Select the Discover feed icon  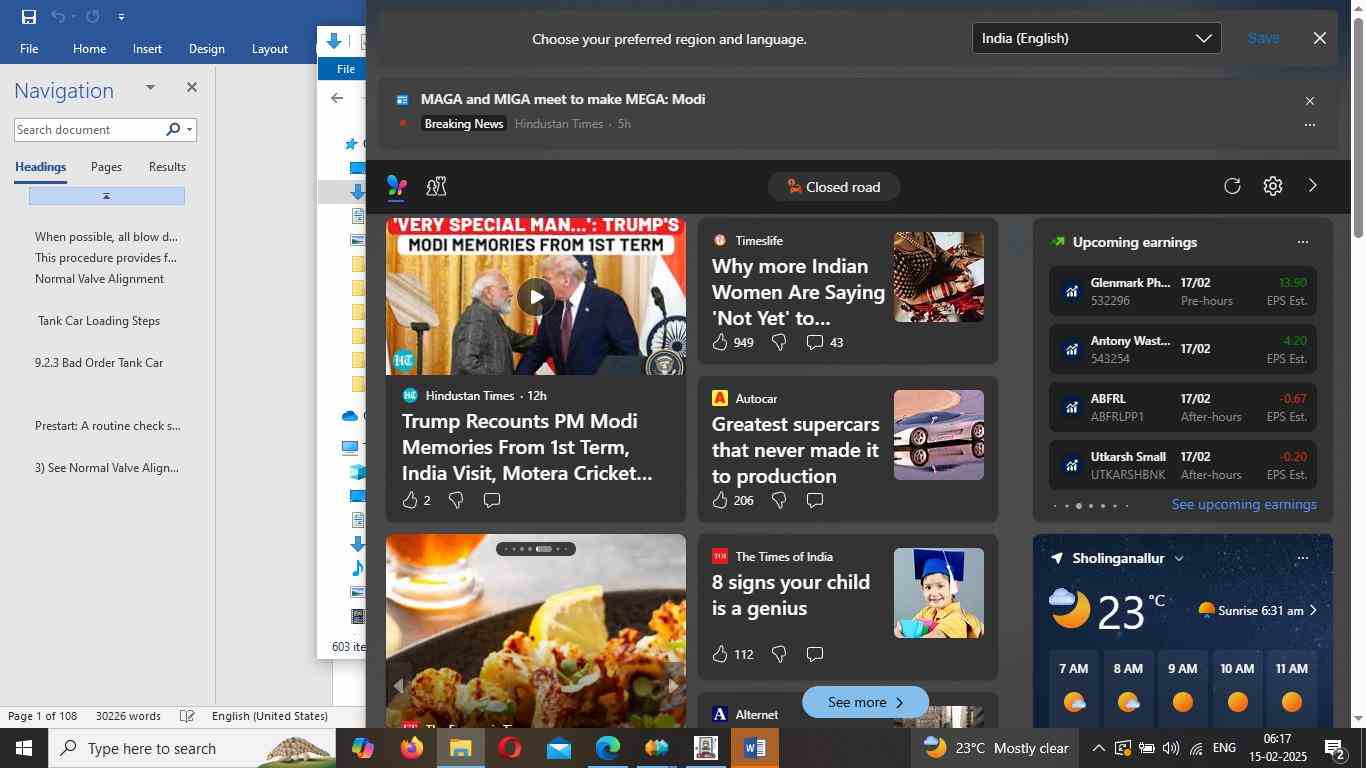point(397,186)
